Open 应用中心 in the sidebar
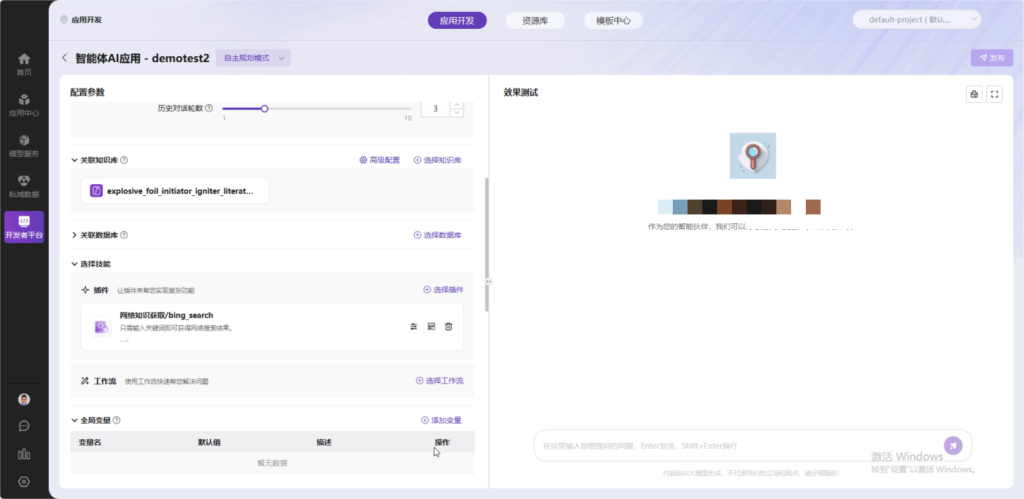The width and height of the screenshot is (1024, 499). point(24,105)
